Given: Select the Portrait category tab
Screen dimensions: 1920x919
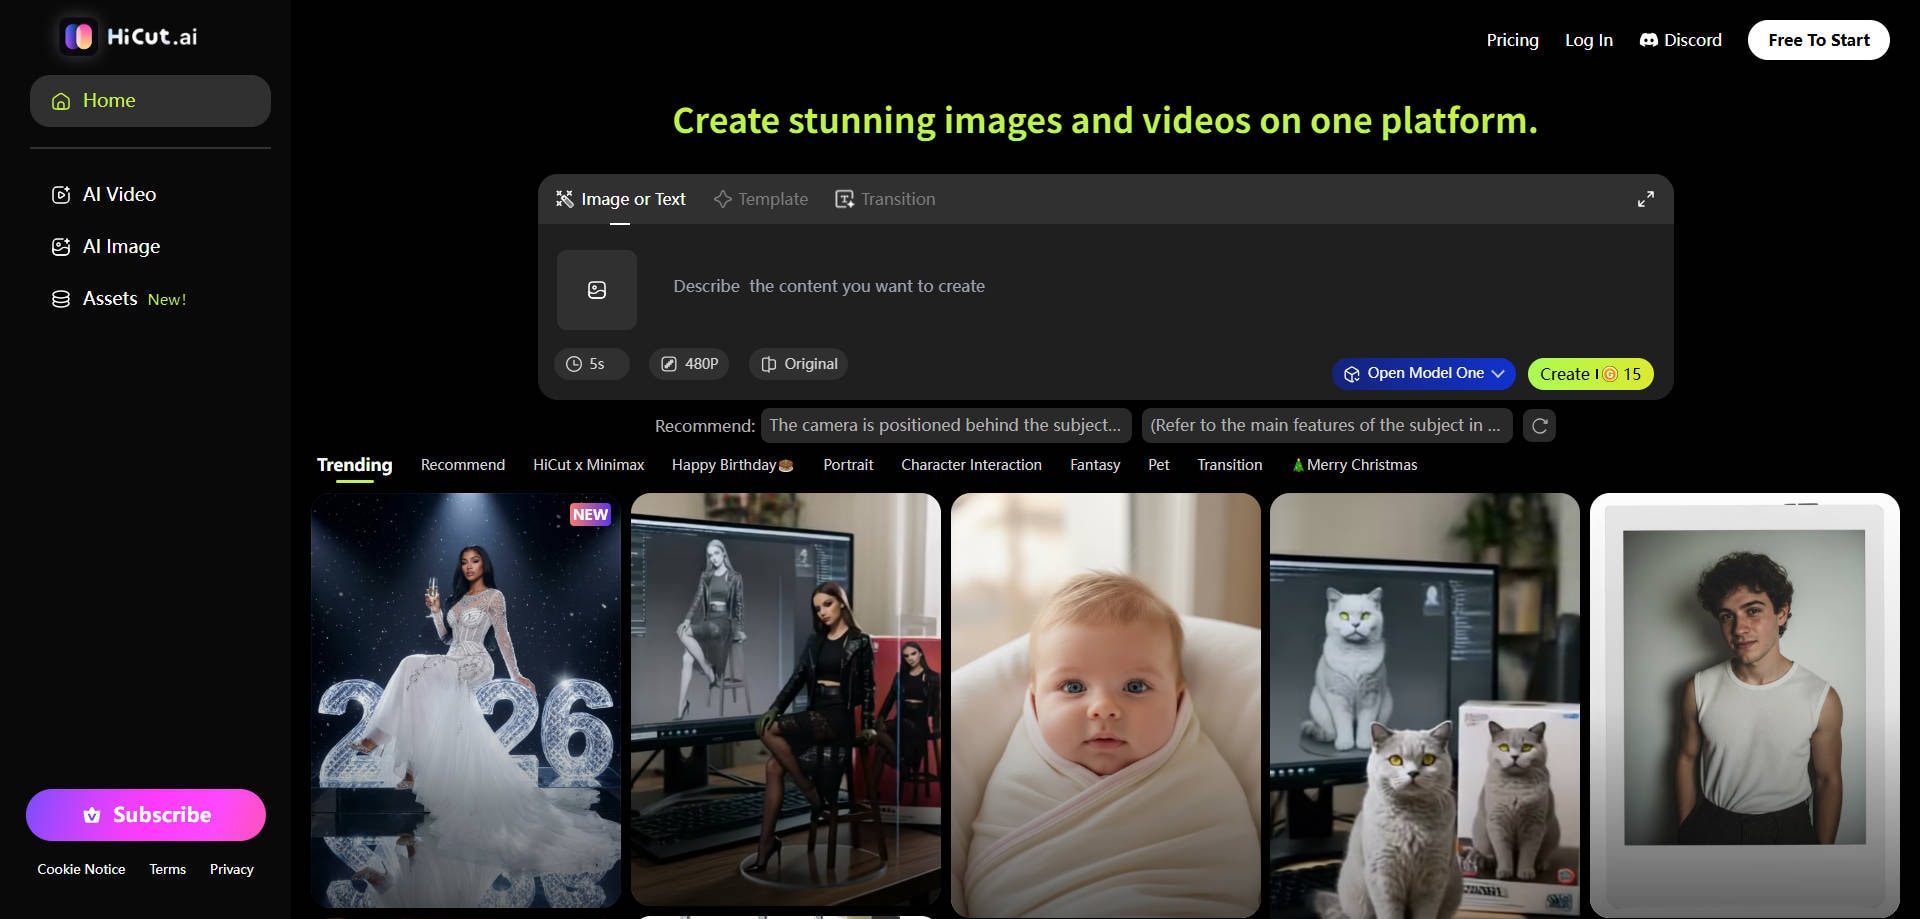Looking at the screenshot, I should 848,465.
